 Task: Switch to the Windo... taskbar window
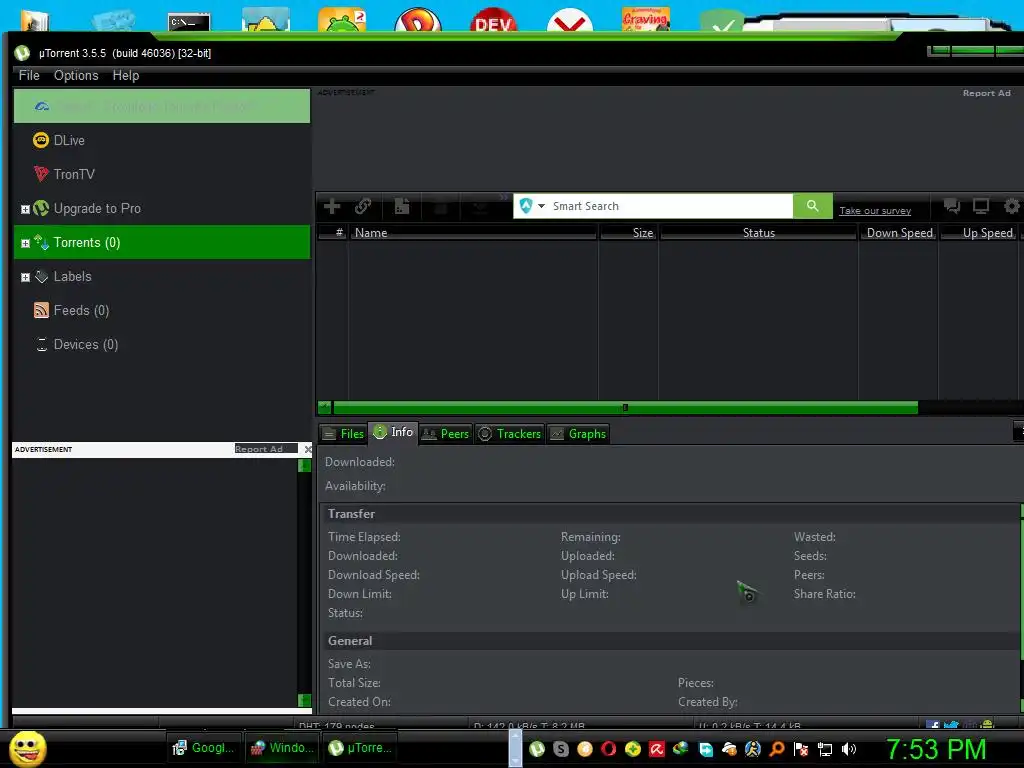point(282,748)
